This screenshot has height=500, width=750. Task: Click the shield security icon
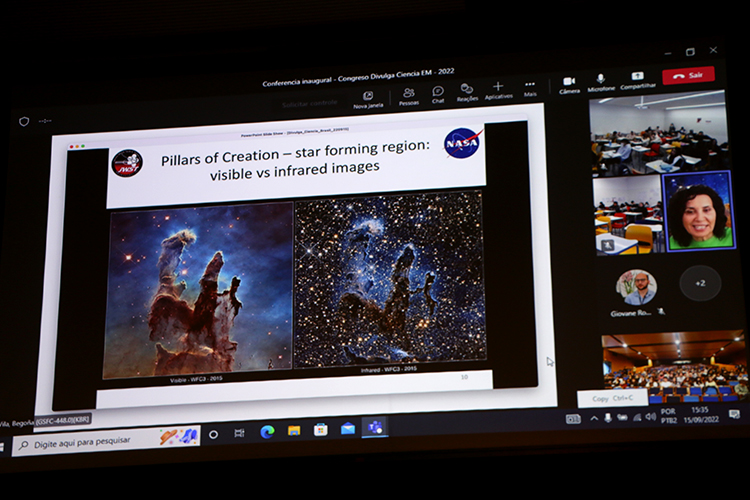[x=24, y=122]
